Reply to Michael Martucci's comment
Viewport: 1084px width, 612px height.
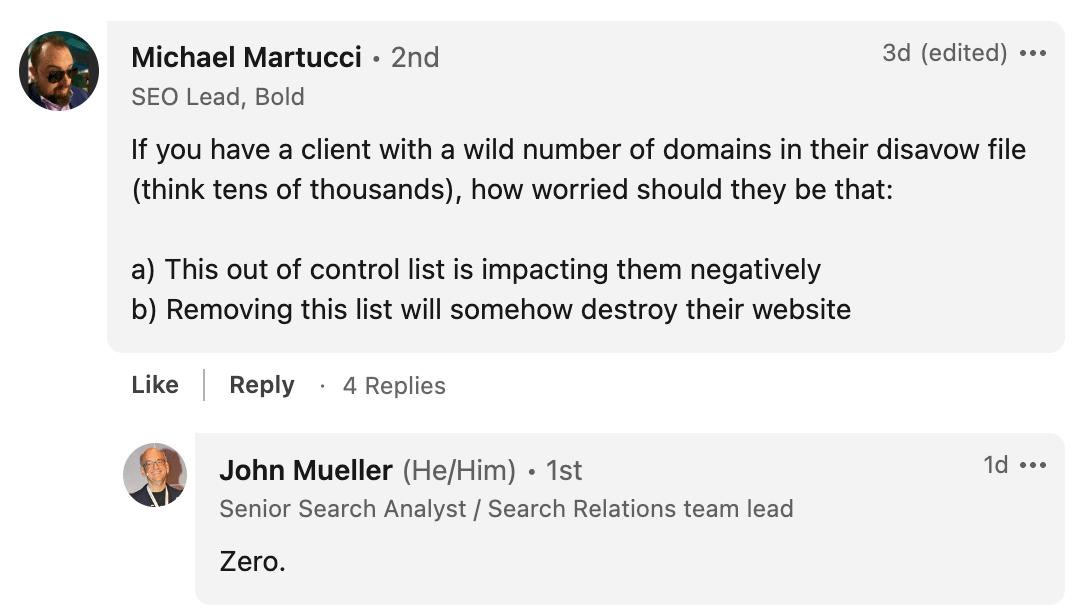pos(261,385)
